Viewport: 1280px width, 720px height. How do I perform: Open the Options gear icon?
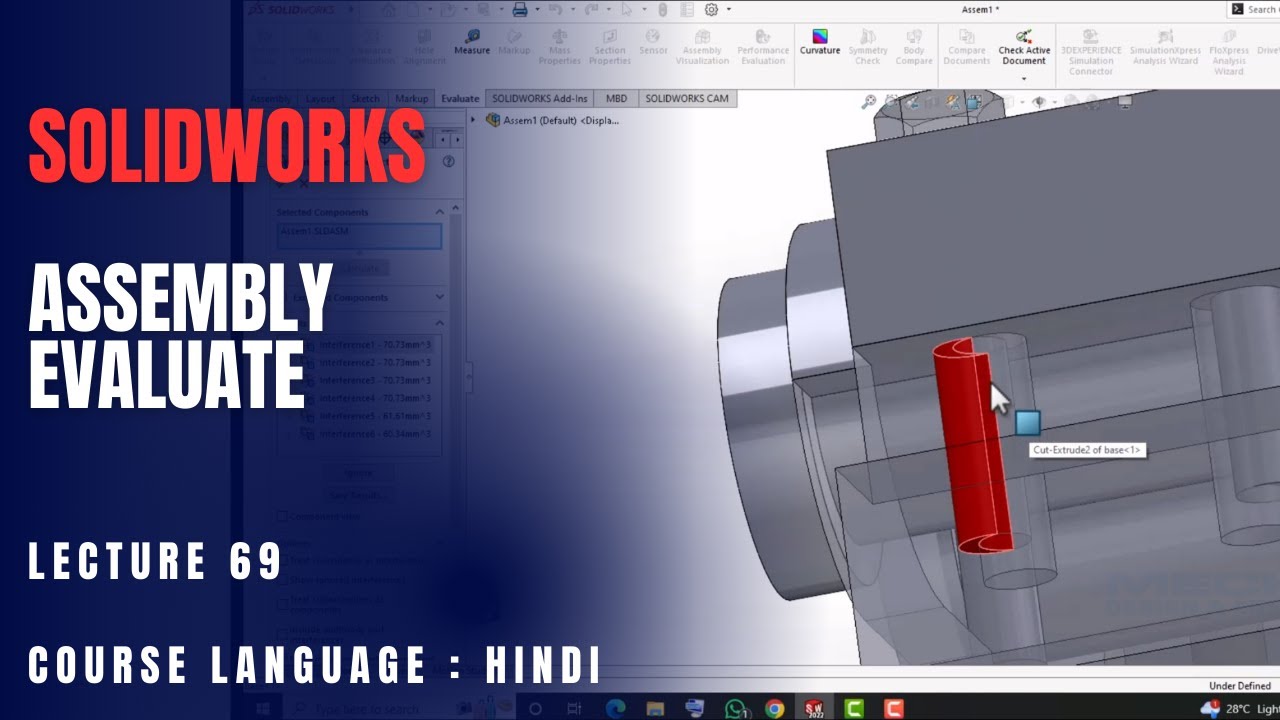pyautogui.click(x=712, y=9)
